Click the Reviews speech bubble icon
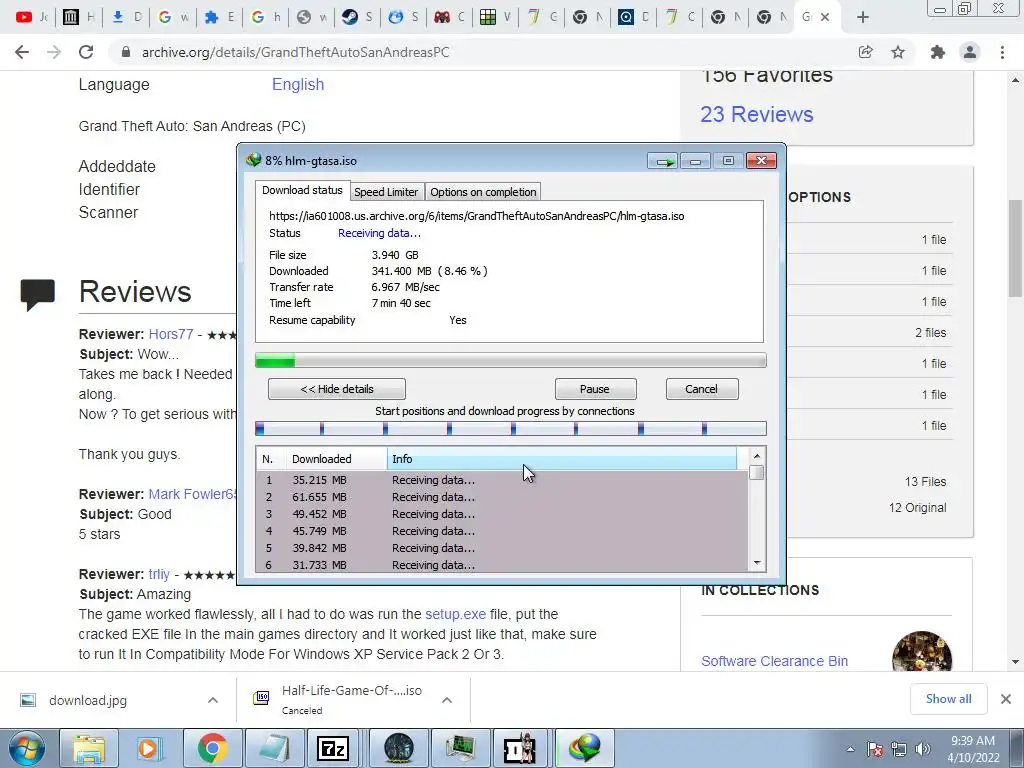The image size is (1024, 768). pyautogui.click(x=37, y=295)
